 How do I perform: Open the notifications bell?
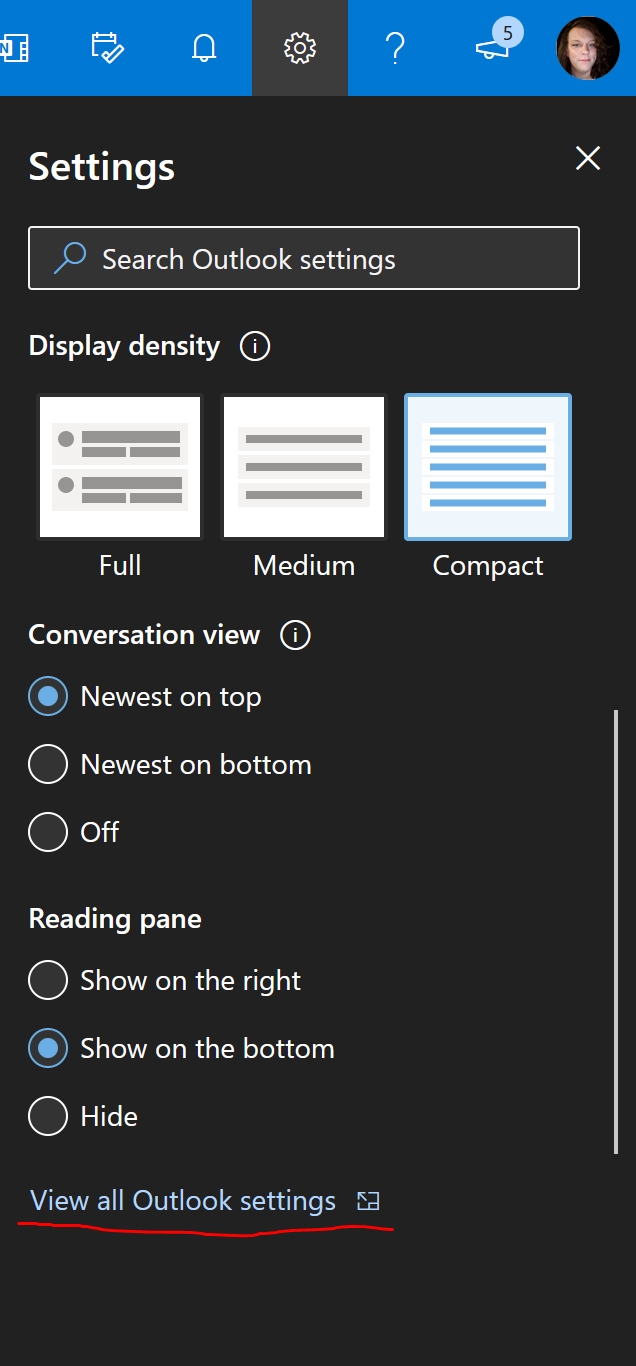204,48
